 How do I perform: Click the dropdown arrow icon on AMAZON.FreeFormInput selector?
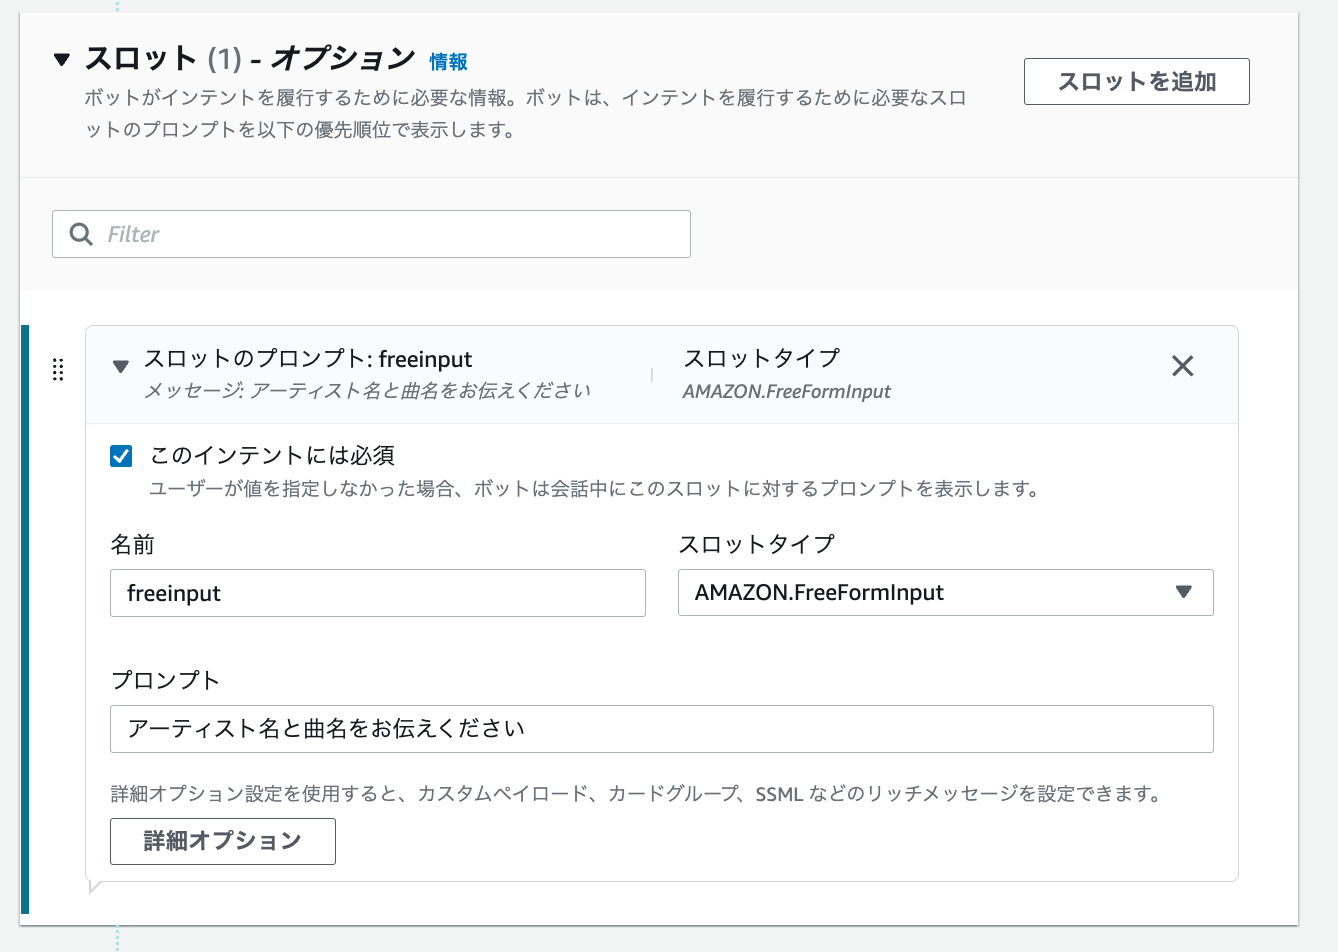click(x=1186, y=592)
